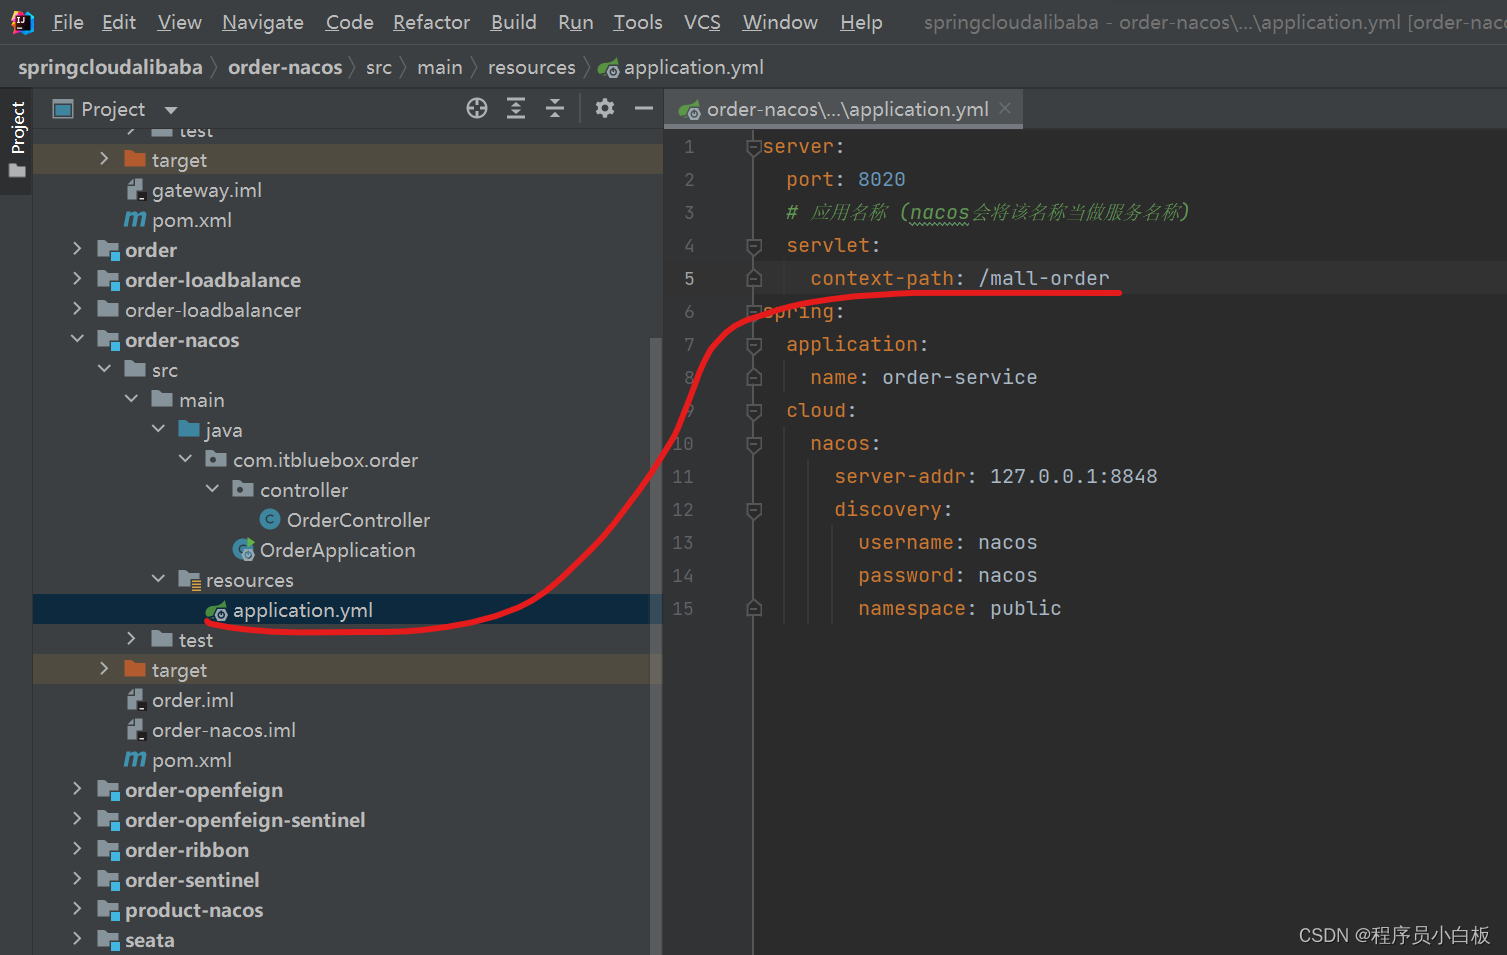Image resolution: width=1507 pixels, height=955 pixels.
Task: Click Maven icon of pom.xml under order-nacos
Action: coord(135,759)
